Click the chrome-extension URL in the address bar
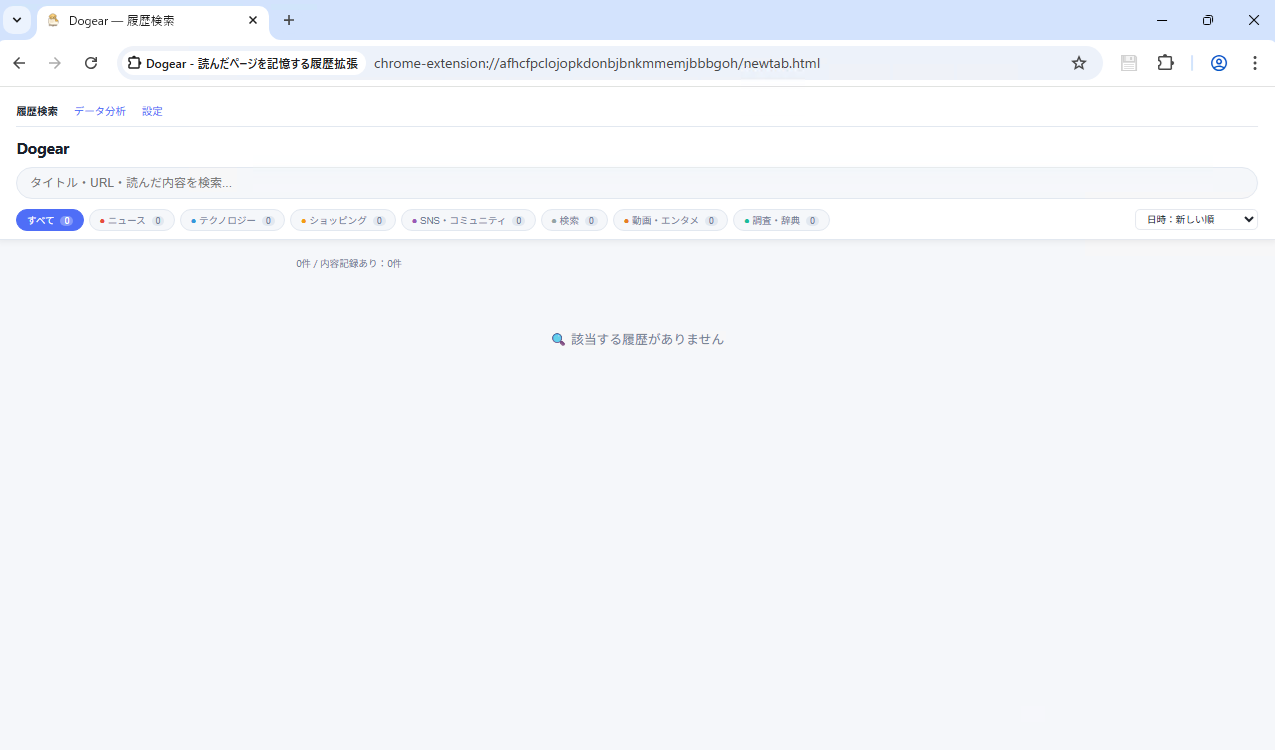The height and width of the screenshot is (750, 1275). (597, 63)
